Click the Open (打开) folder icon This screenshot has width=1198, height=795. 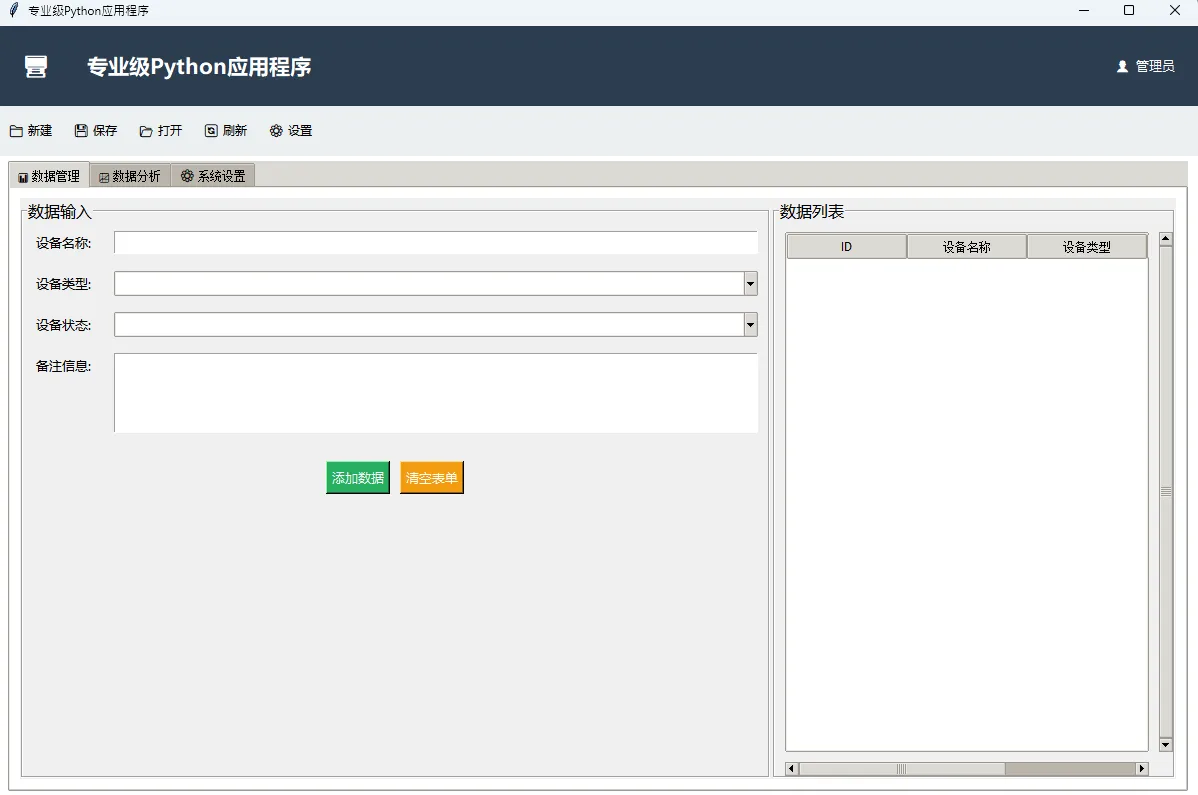click(x=146, y=131)
